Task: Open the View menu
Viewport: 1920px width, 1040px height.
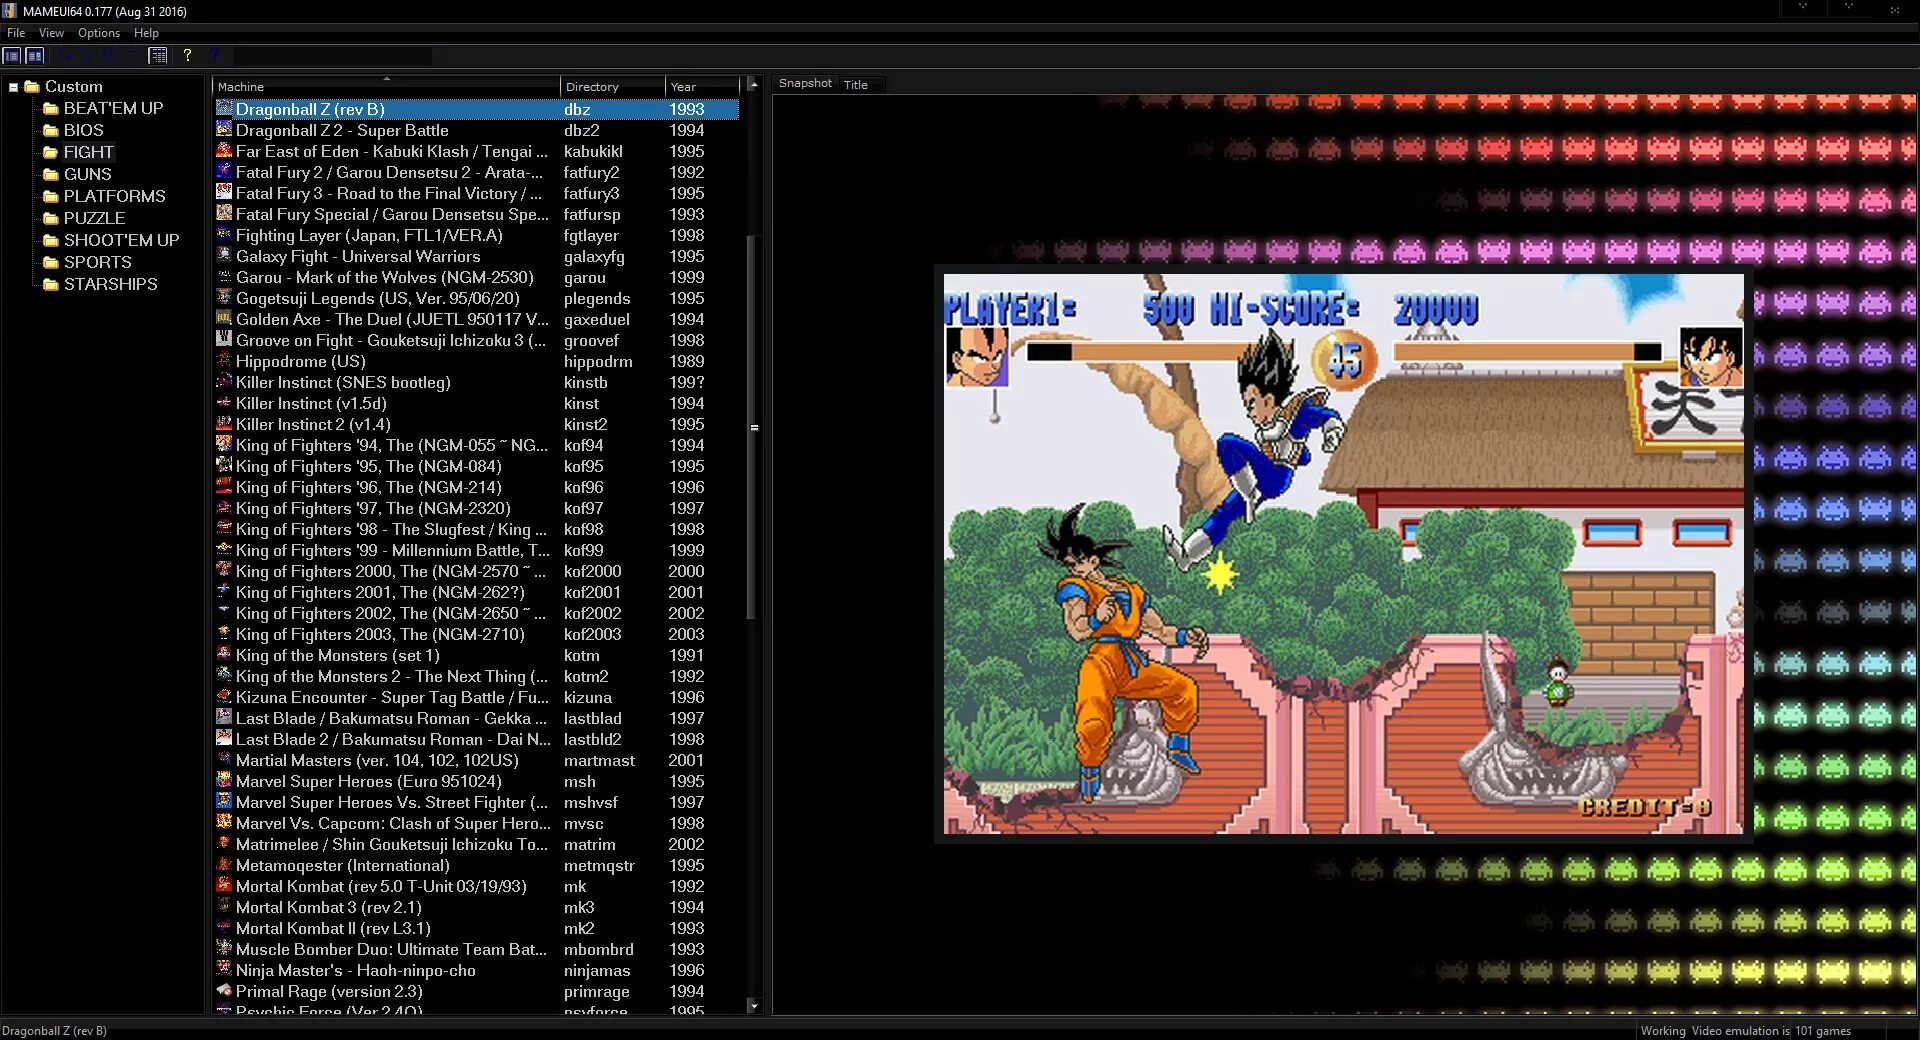Action: click(x=51, y=33)
